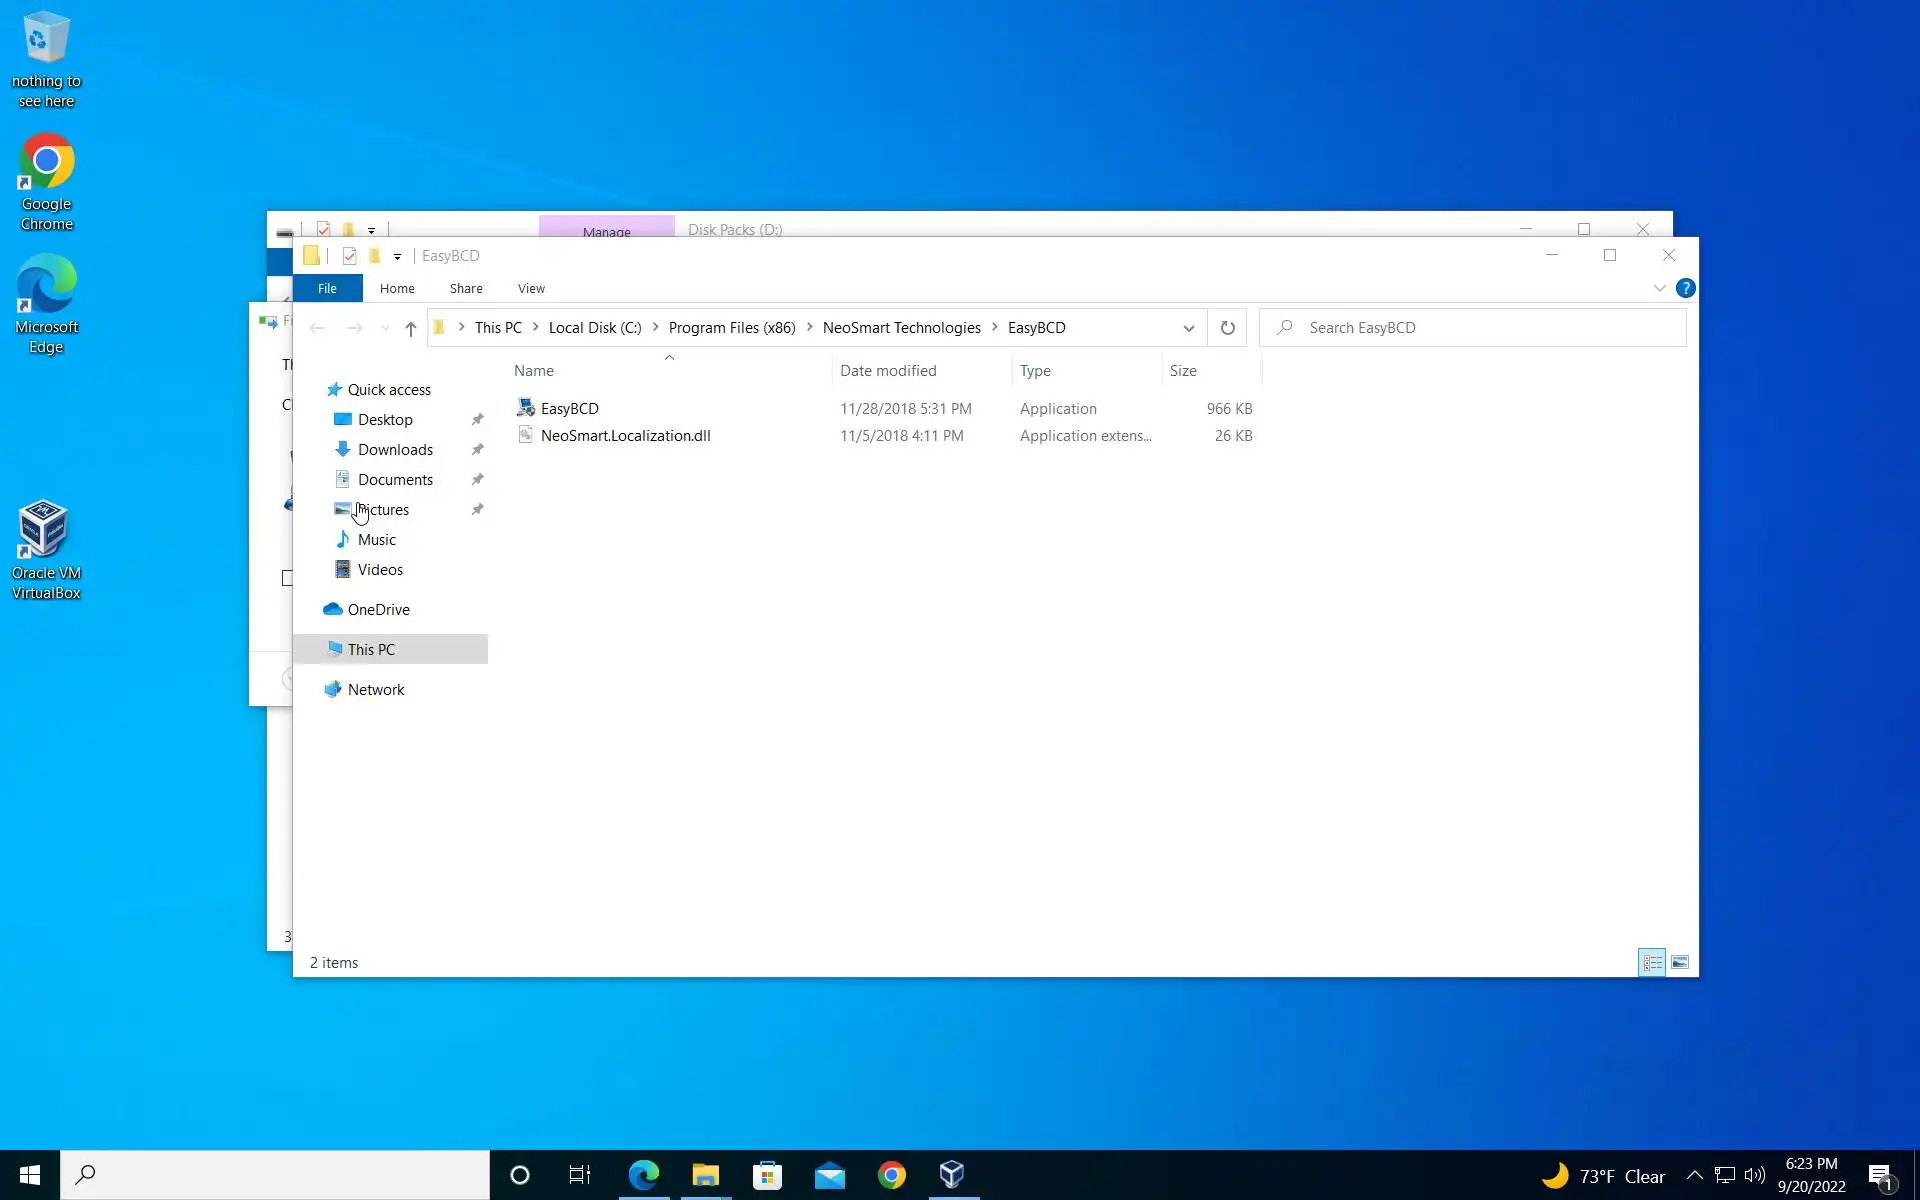
Task: Expand the ribbon with the chevron
Action: pos(1659,288)
